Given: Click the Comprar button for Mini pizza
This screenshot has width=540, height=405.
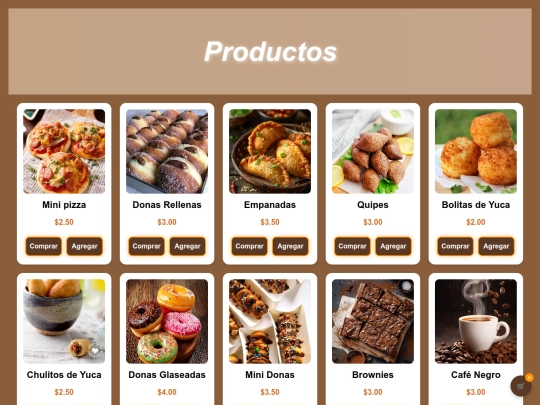Looking at the screenshot, I should coord(43,246).
